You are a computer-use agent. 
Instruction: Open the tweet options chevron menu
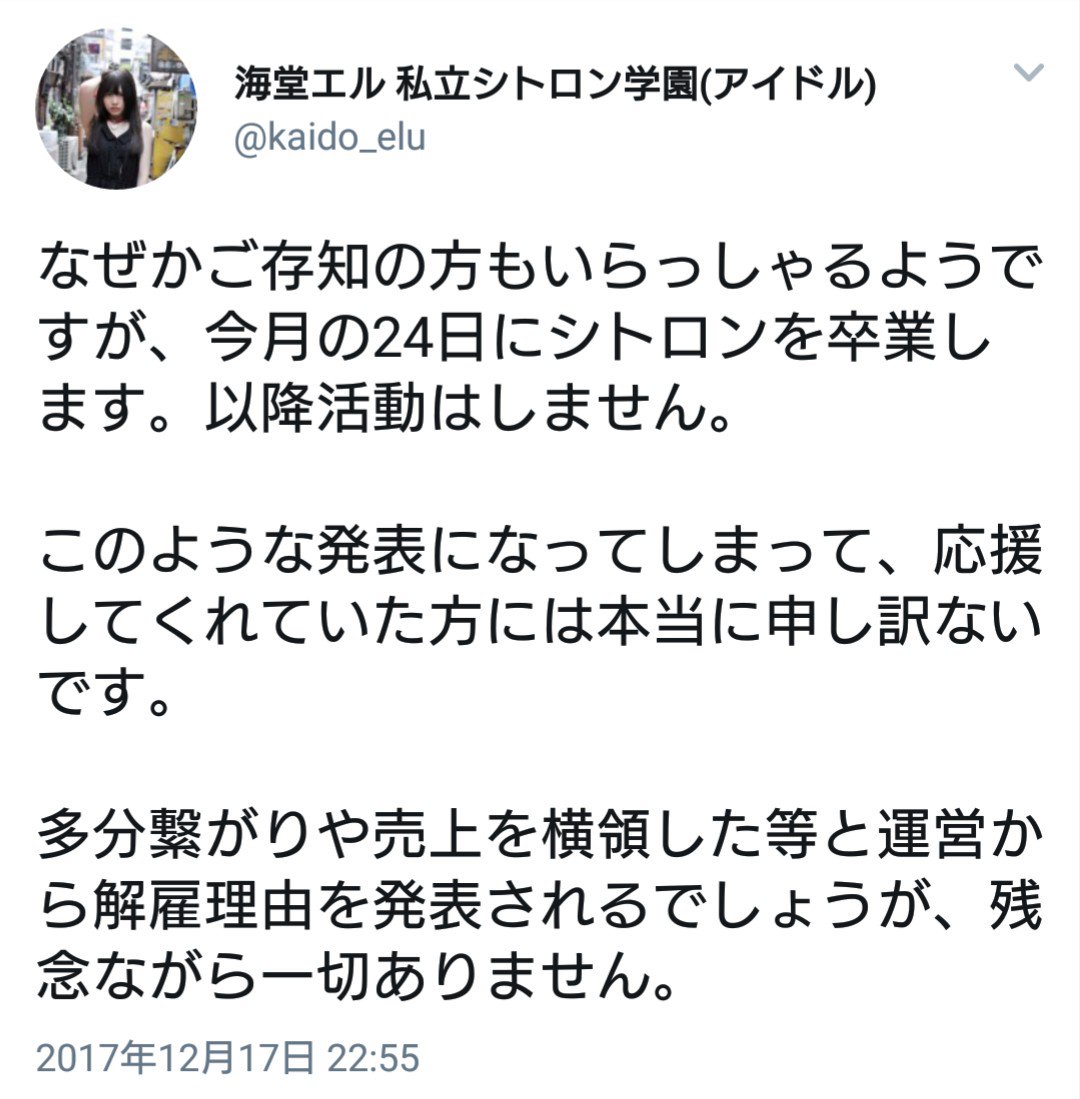click(x=1028, y=72)
